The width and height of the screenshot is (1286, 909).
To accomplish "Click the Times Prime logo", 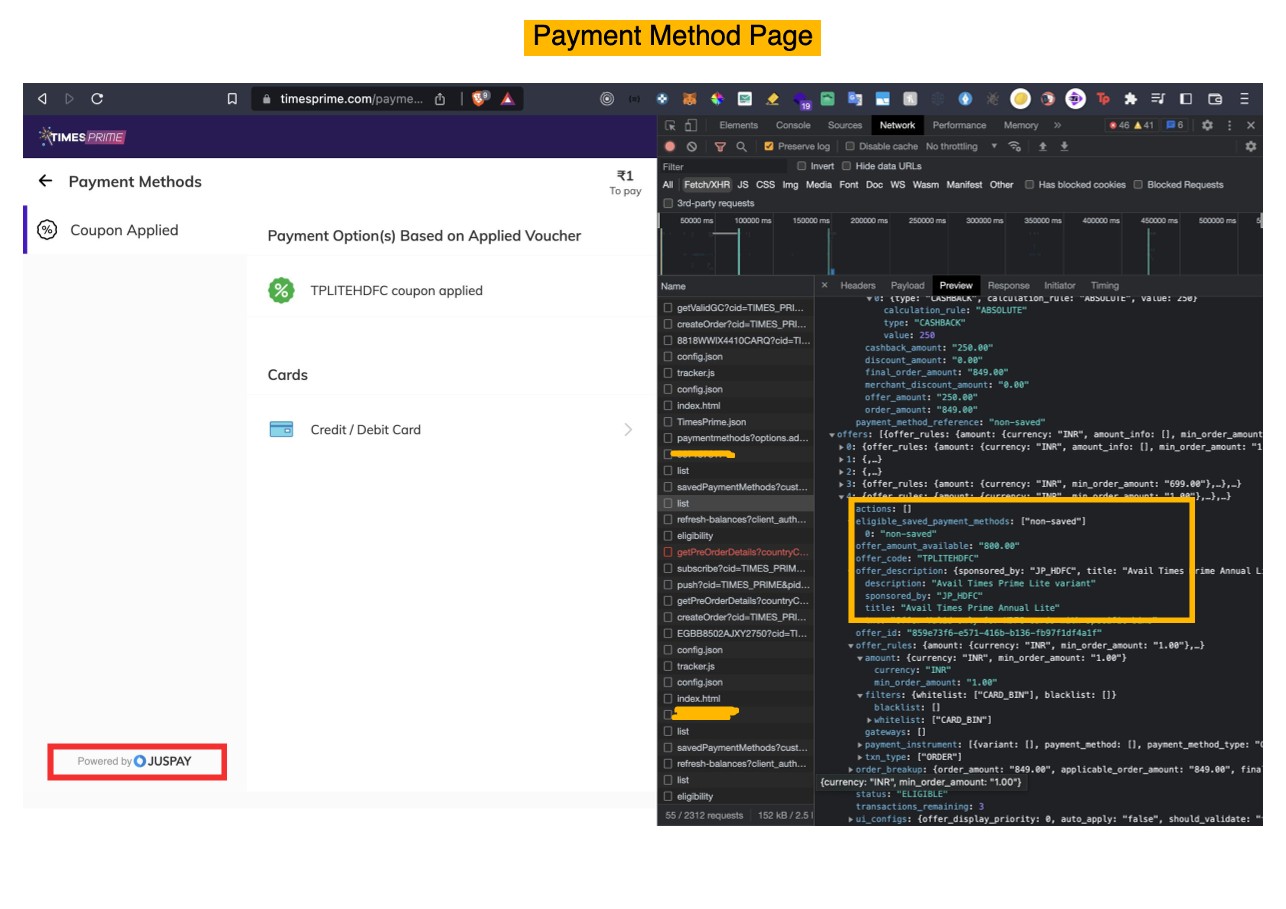I will click(82, 136).
